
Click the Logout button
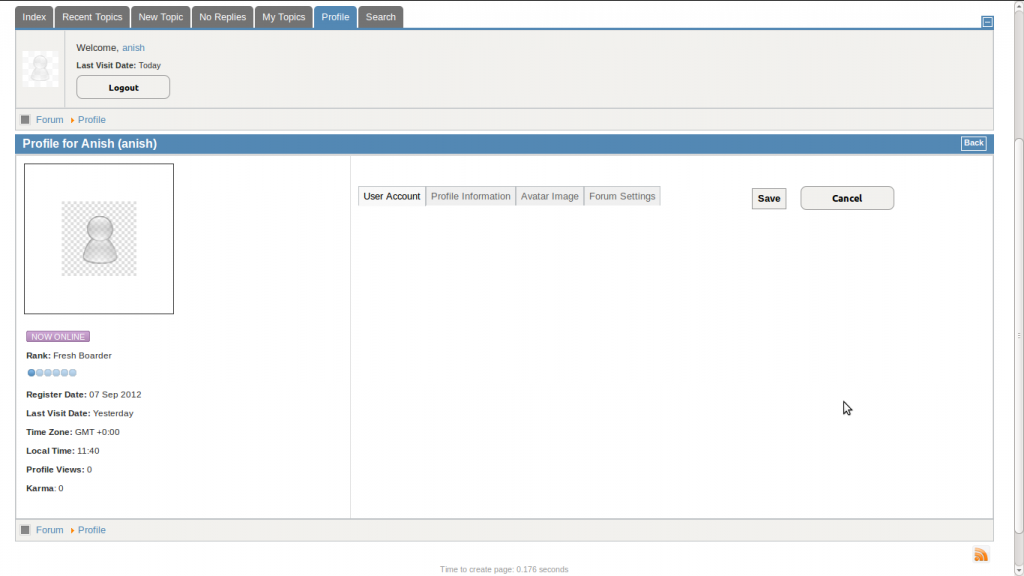tap(123, 88)
